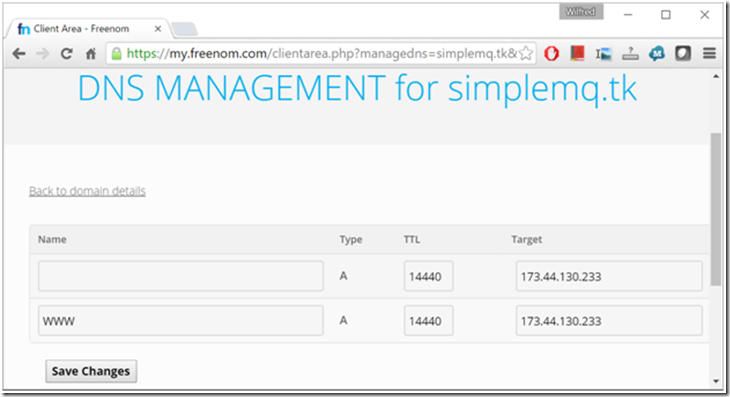Minimize the browser window
This screenshot has width=730, height=397.
(628, 15)
